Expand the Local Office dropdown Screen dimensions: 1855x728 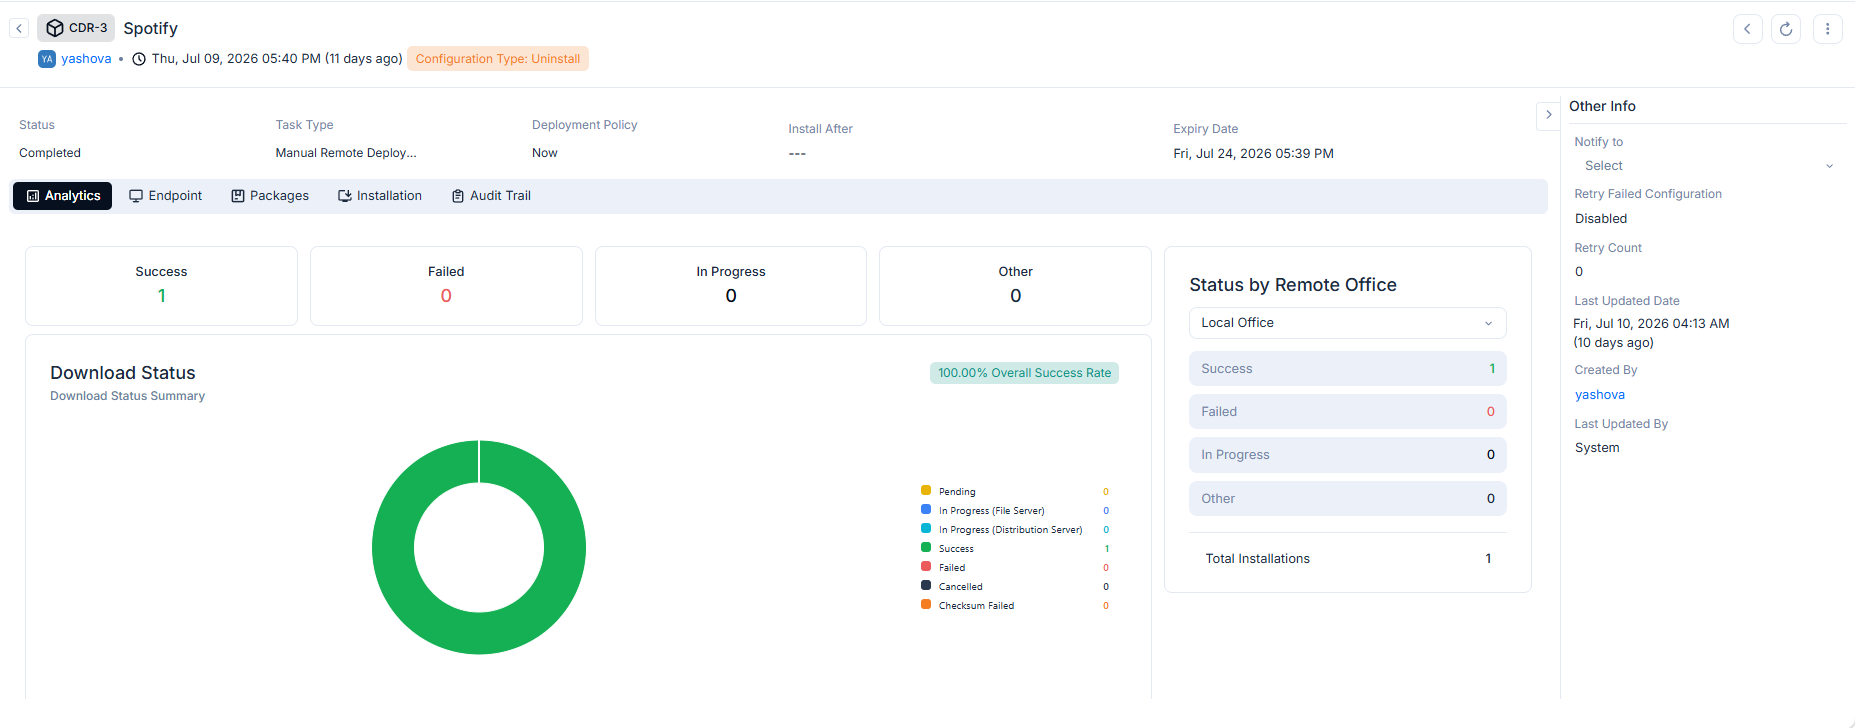click(x=1347, y=323)
